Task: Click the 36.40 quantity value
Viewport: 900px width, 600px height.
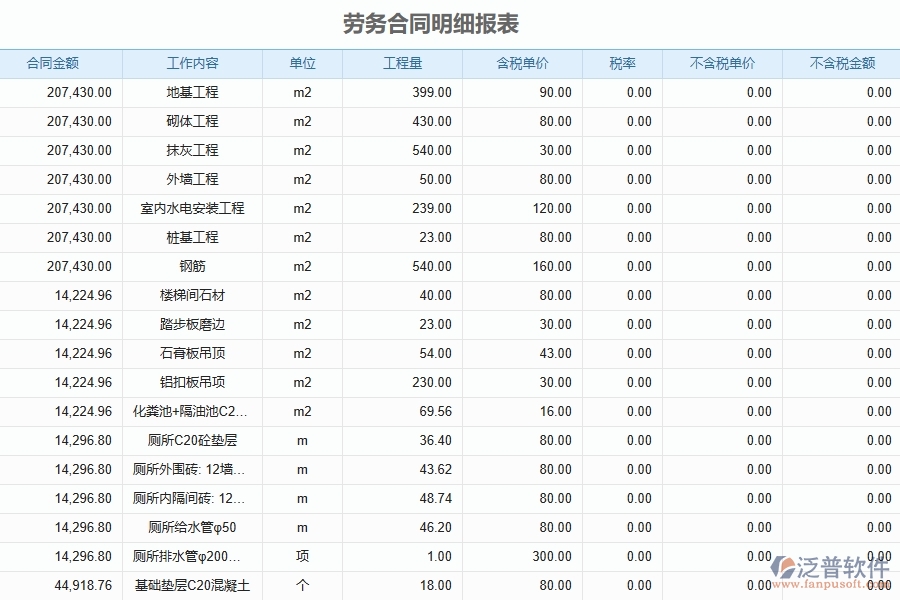Action: click(436, 440)
